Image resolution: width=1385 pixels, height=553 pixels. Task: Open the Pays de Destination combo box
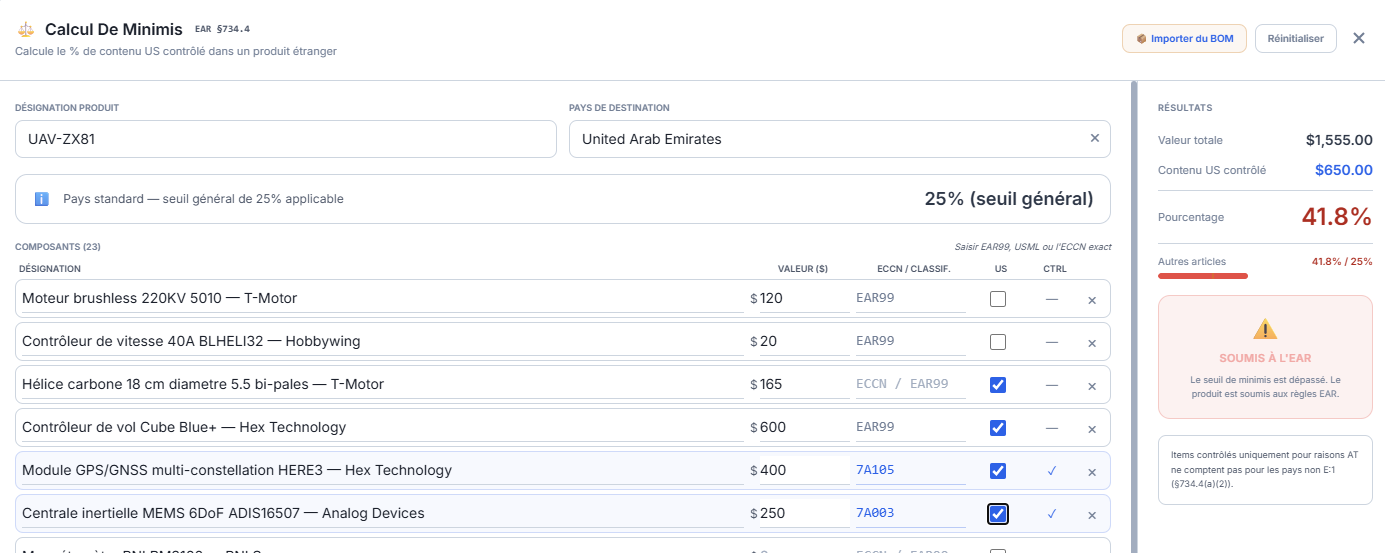coord(839,139)
